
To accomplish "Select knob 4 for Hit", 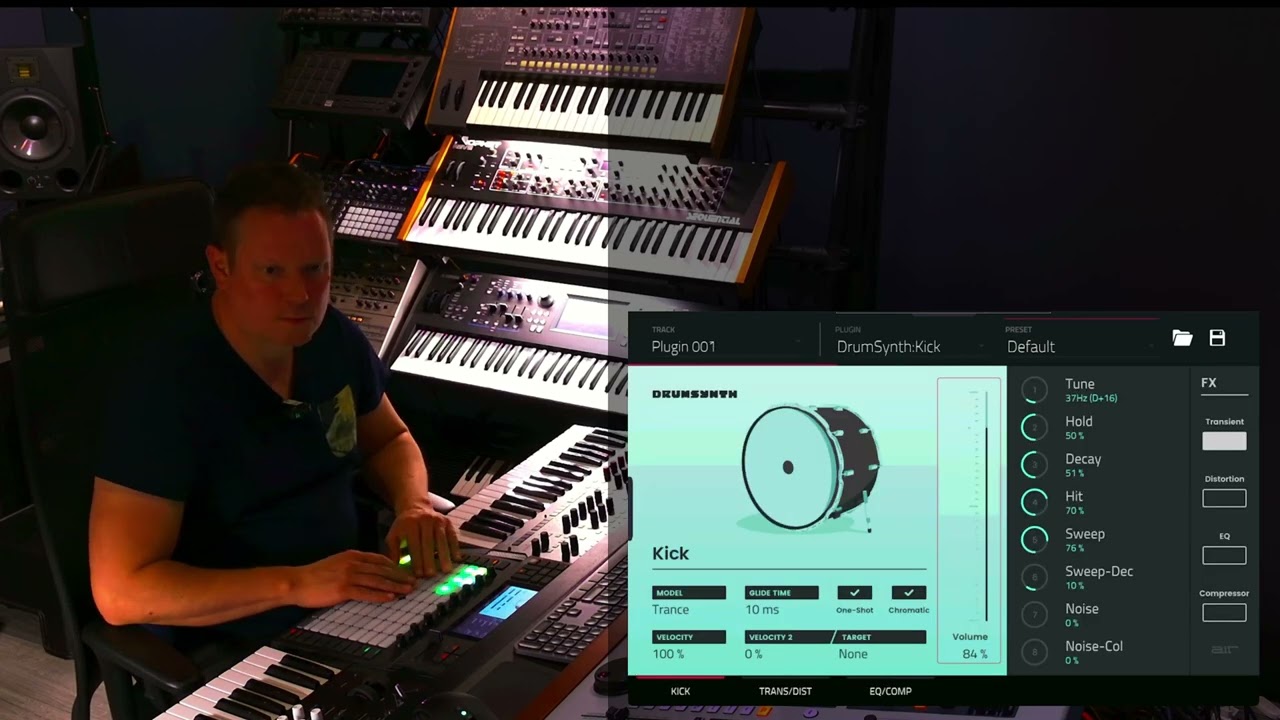I will pyautogui.click(x=1034, y=502).
